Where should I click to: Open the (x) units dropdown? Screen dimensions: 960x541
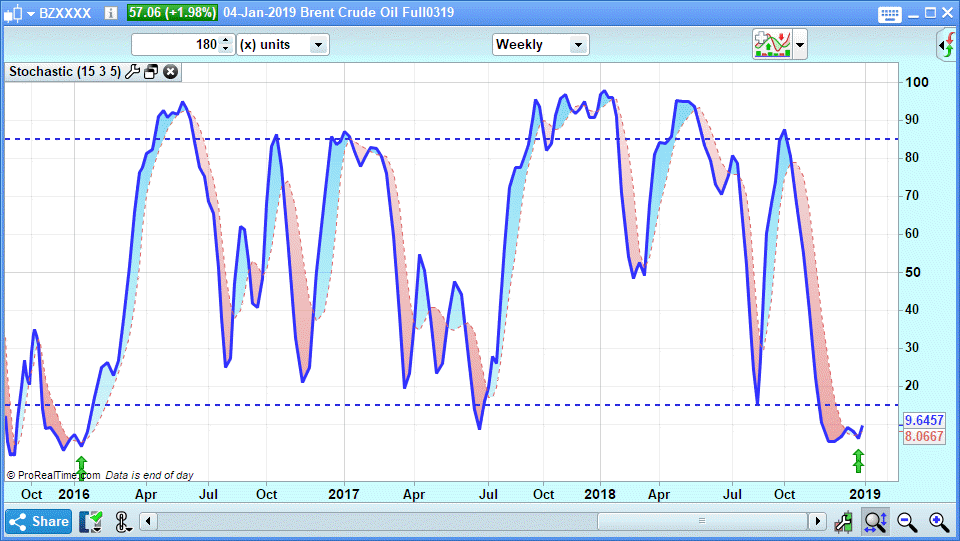pos(283,45)
